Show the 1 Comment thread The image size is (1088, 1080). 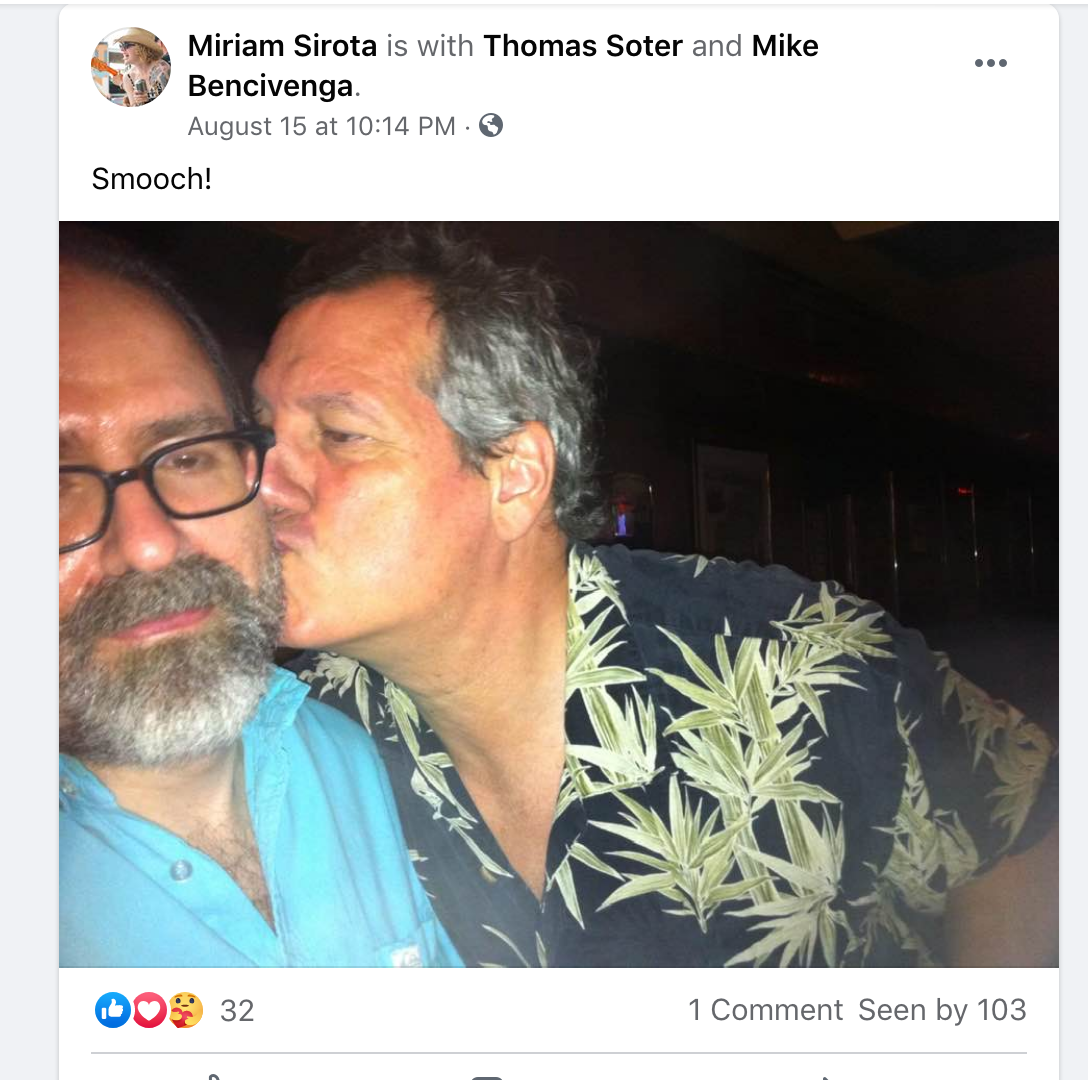(765, 1010)
